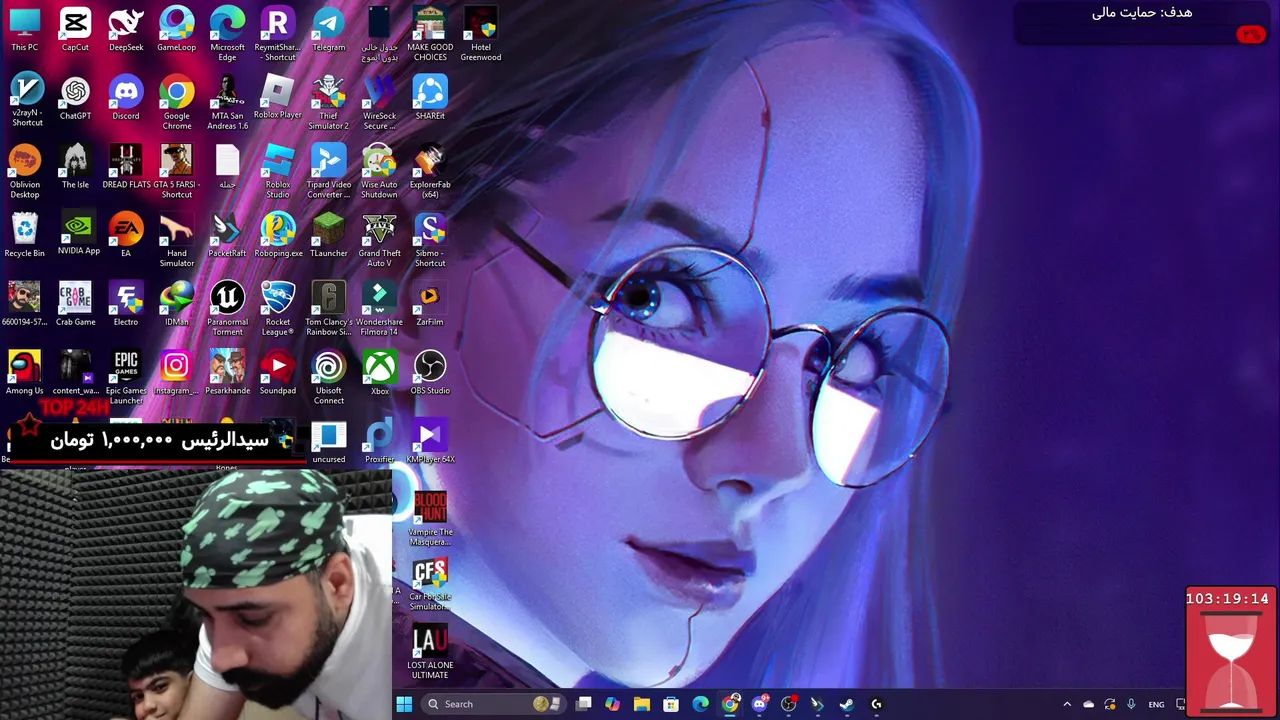
Task: Select the IDMan download manager icon
Action: (177, 304)
